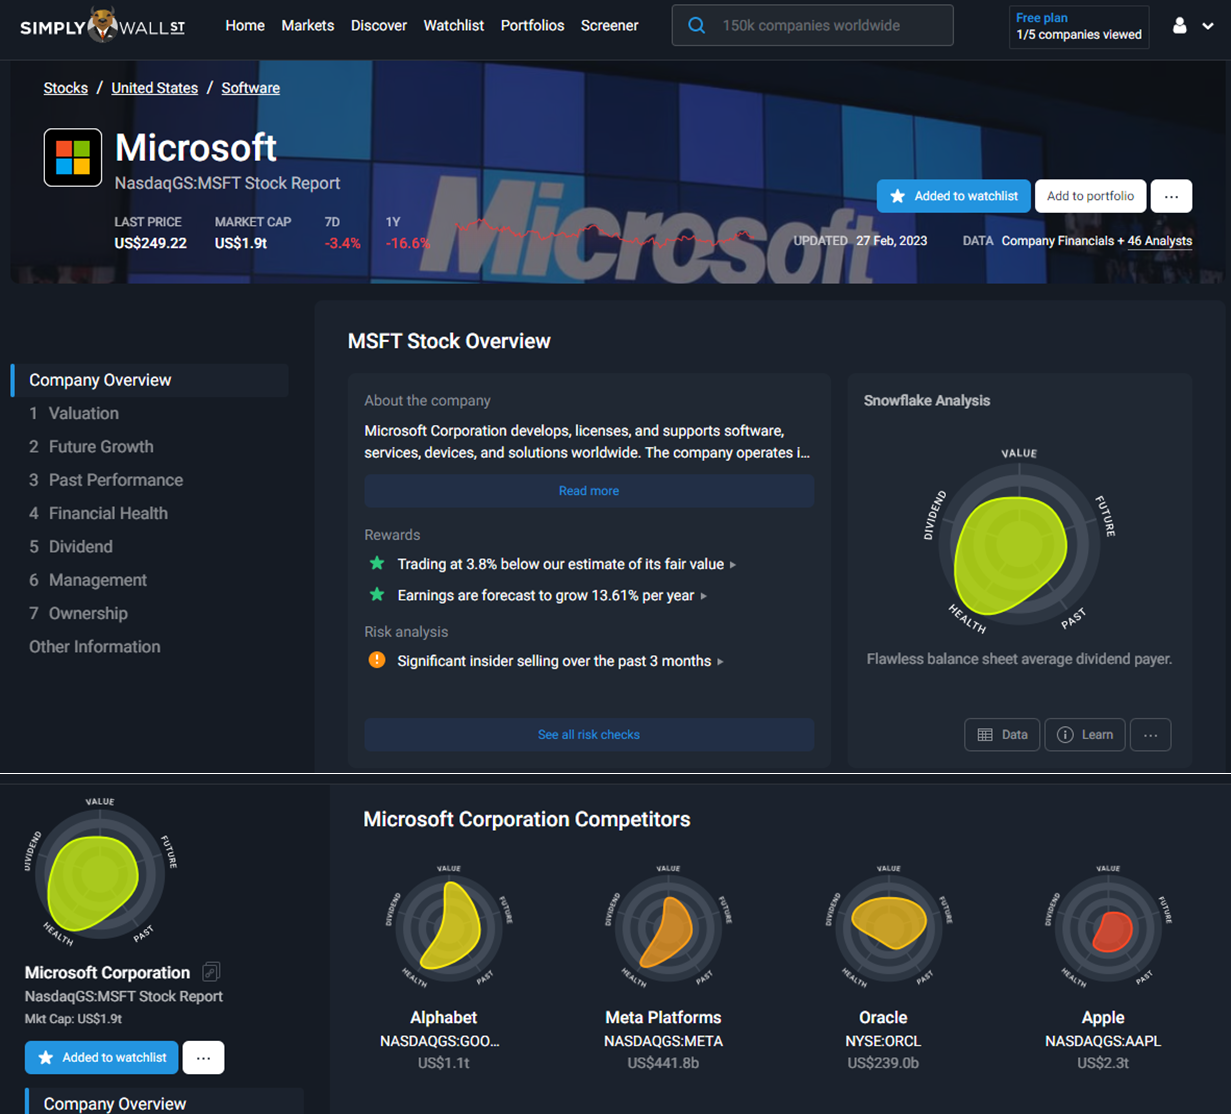The width and height of the screenshot is (1231, 1114).
Task: Go to the Home menu
Action: [x=245, y=25]
